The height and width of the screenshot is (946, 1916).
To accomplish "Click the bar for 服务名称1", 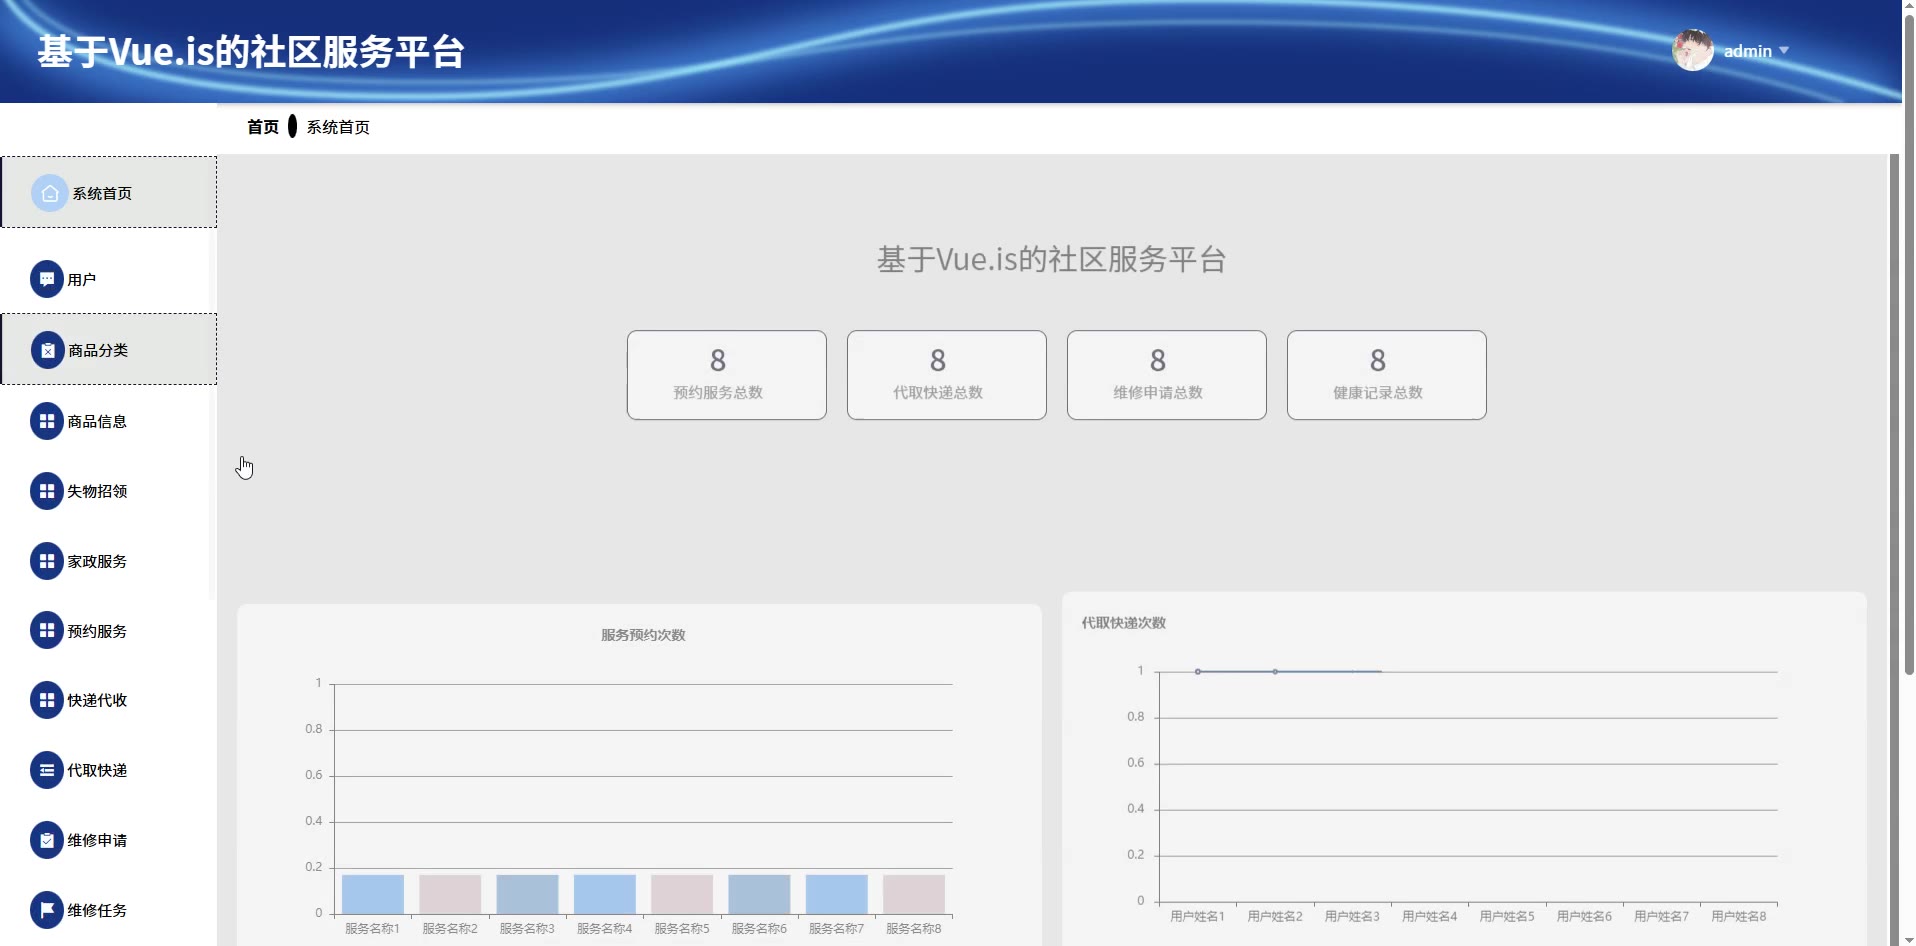I will (x=373, y=894).
